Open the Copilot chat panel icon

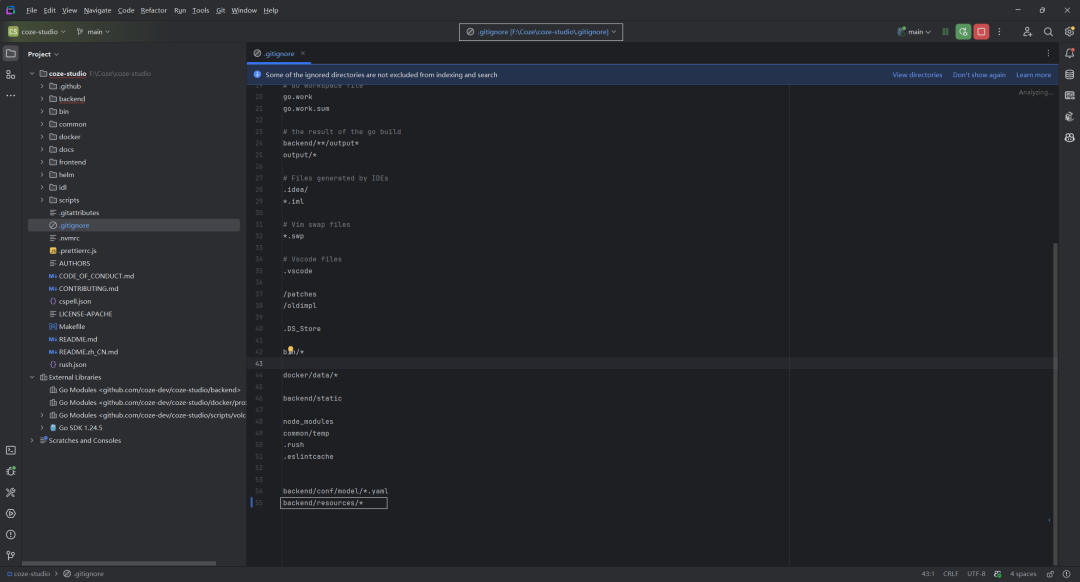coord(1069,138)
